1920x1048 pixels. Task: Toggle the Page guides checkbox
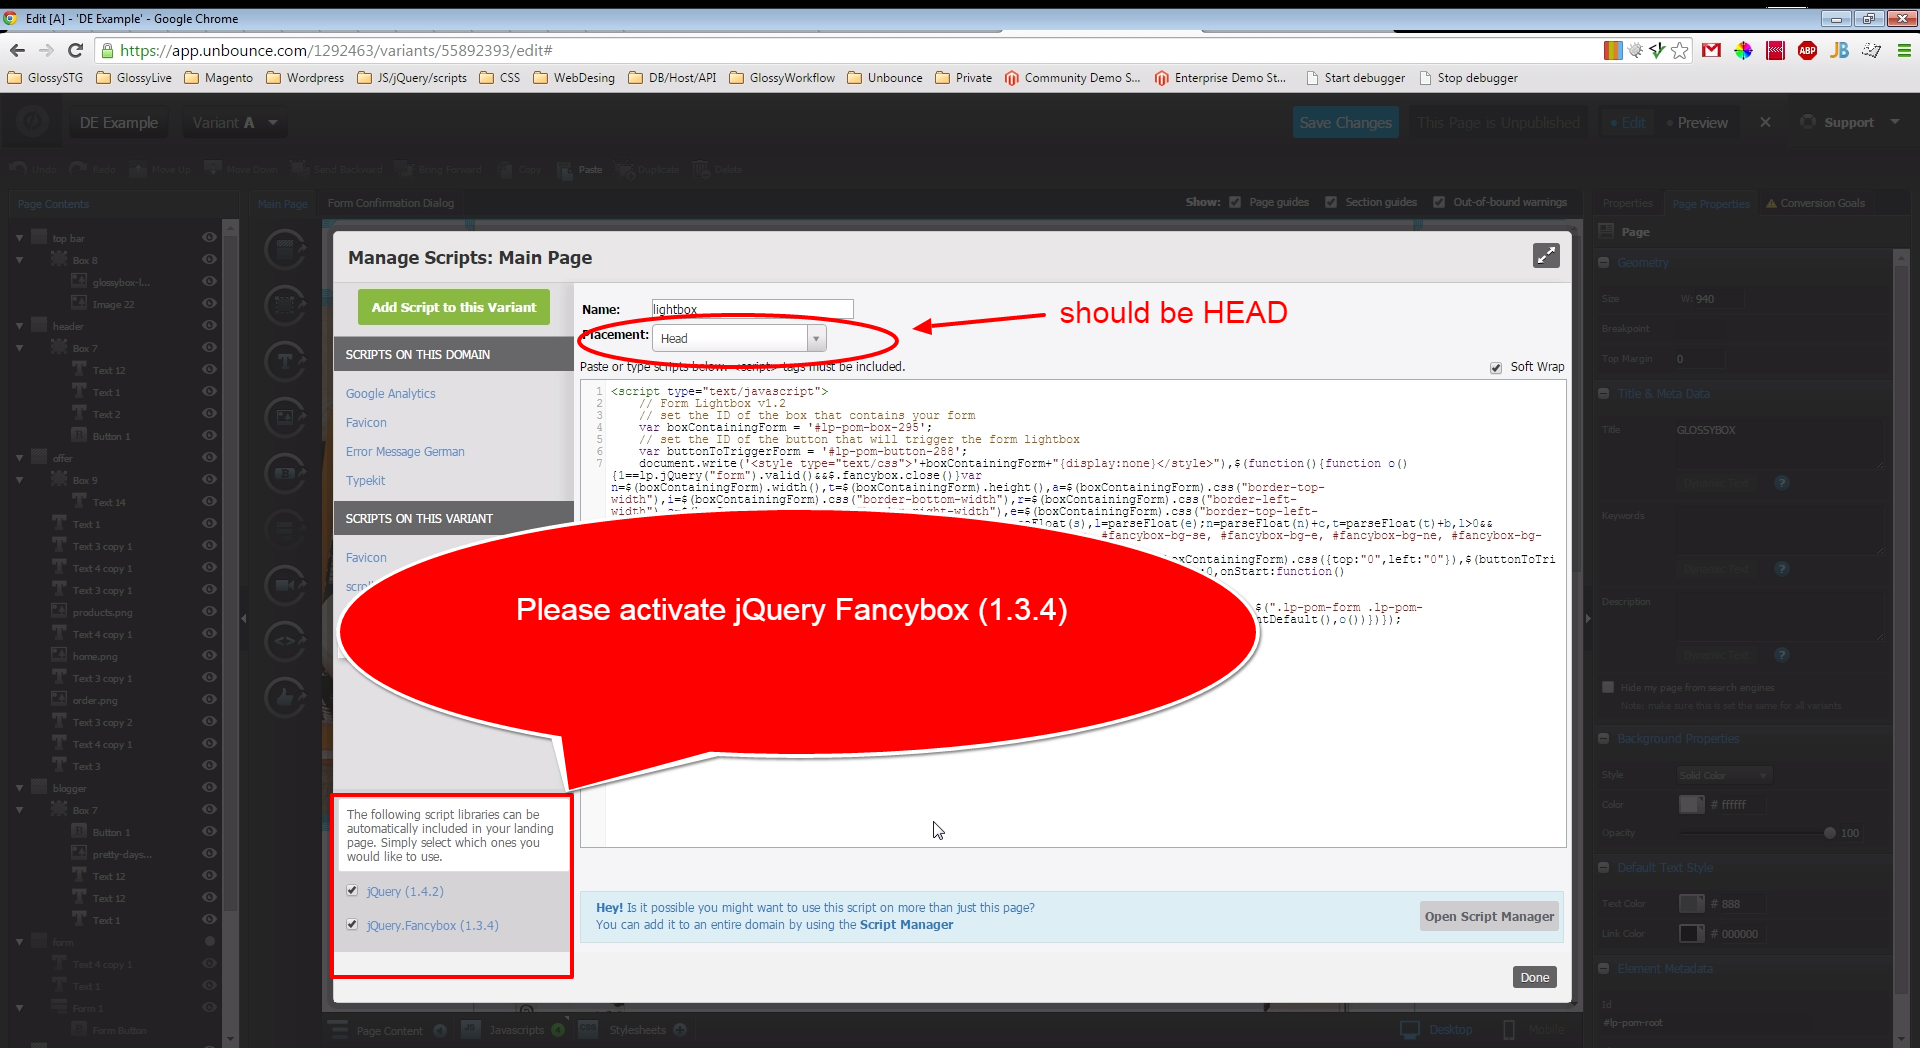coord(1235,202)
